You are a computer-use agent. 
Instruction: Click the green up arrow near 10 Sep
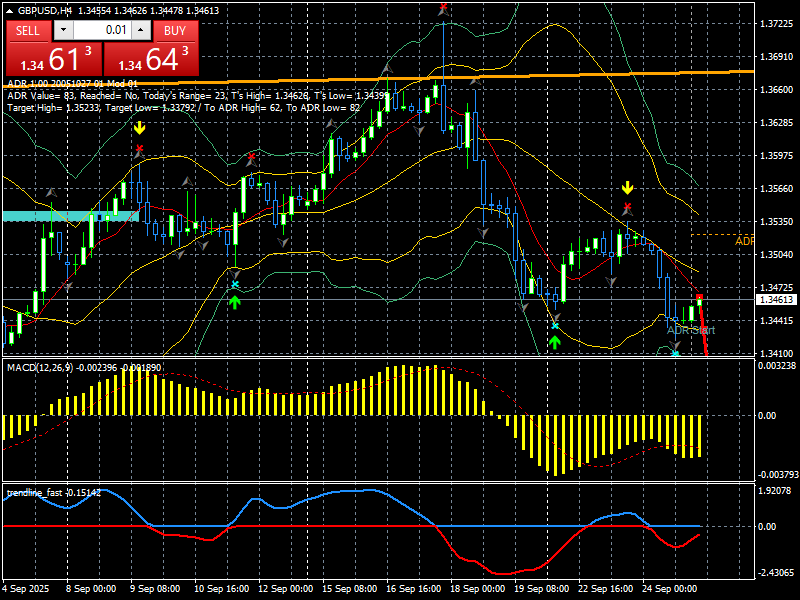click(234, 303)
